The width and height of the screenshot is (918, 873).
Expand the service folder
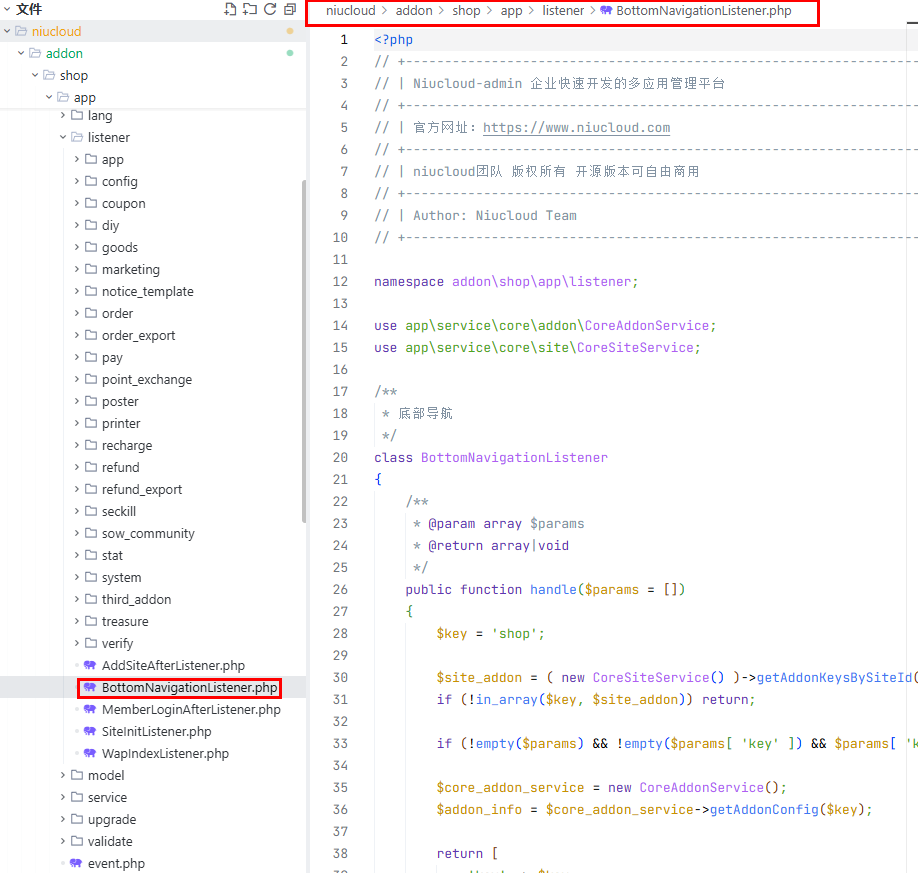click(63, 797)
